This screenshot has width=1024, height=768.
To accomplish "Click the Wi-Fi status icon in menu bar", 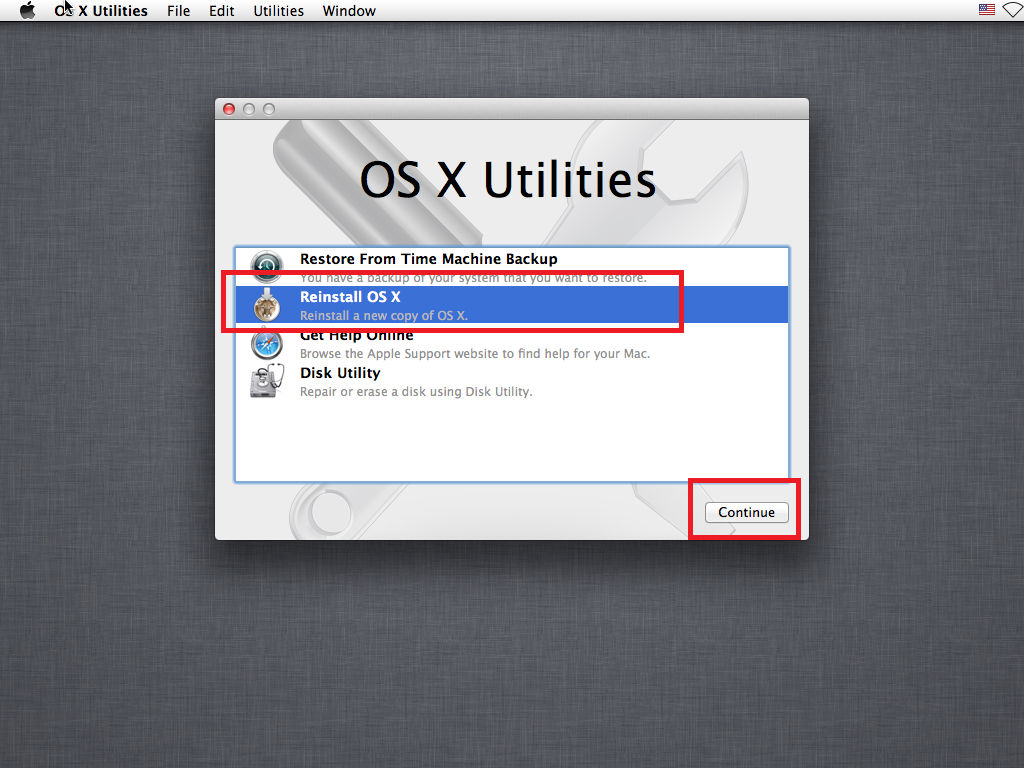I will (x=1014, y=10).
